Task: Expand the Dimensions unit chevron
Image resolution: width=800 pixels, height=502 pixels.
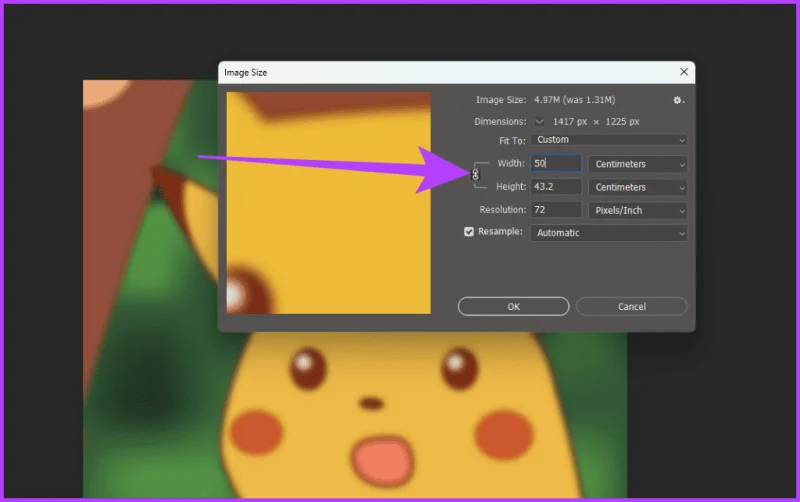Action: pyautogui.click(x=539, y=121)
